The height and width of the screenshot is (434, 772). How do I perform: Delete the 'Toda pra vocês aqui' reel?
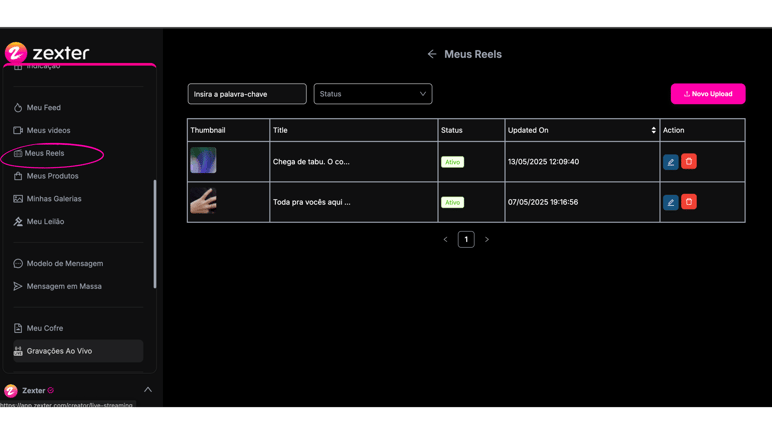tap(689, 202)
